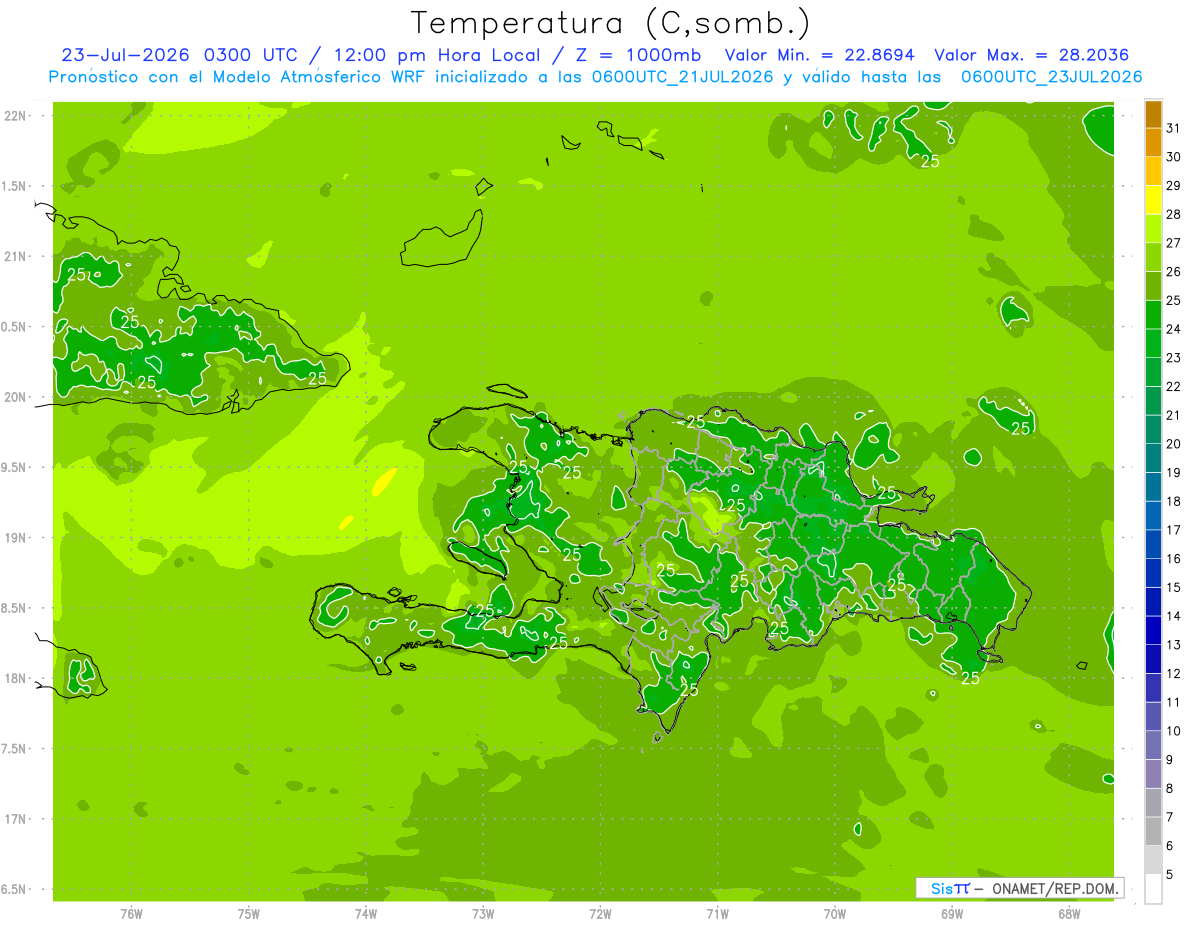Click the '23' colorbar value

point(1173,358)
